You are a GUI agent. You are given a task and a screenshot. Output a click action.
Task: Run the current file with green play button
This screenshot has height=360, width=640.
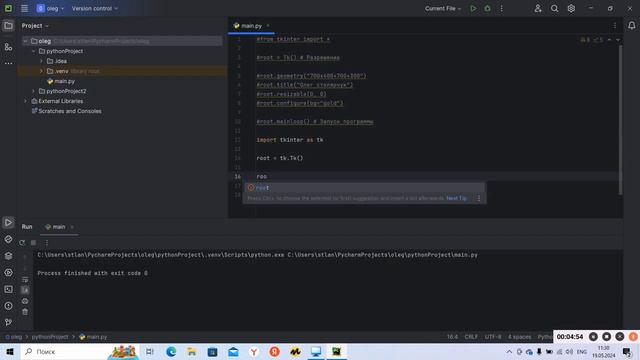(473, 8)
